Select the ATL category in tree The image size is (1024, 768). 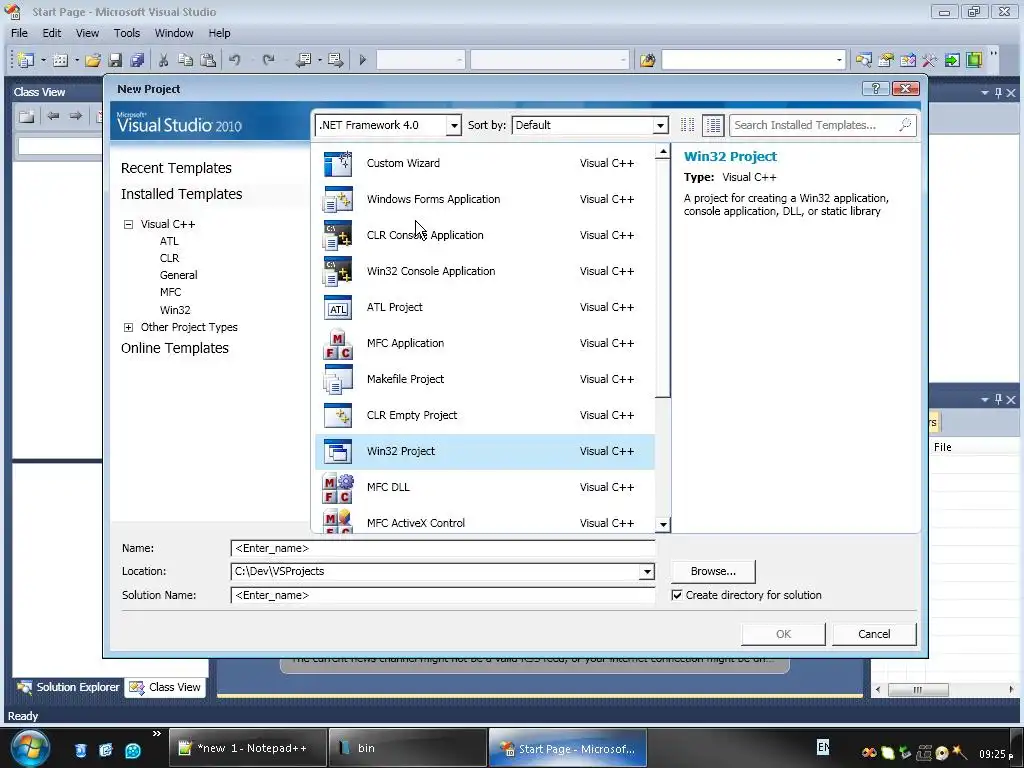pyautogui.click(x=169, y=241)
